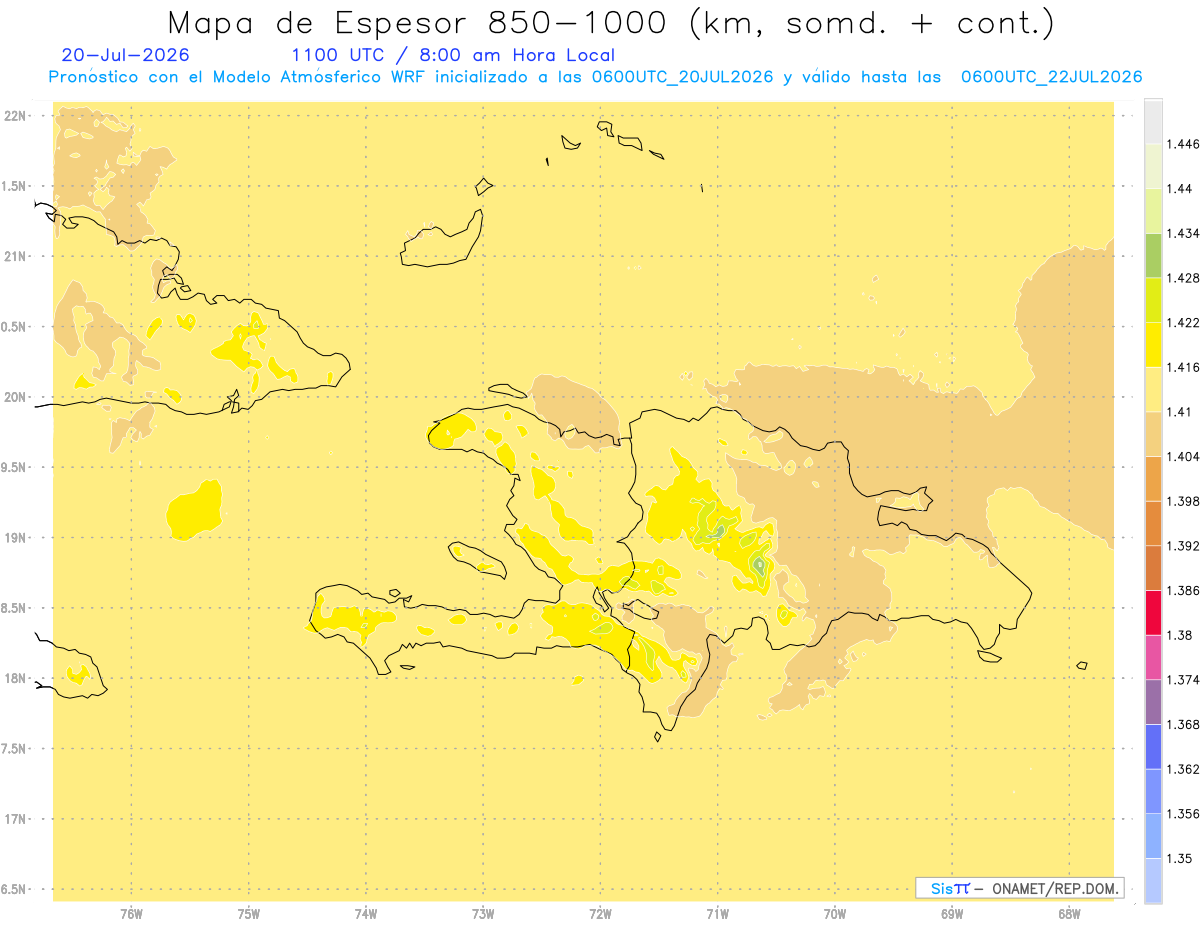The width and height of the screenshot is (1200, 927).
Task: Click the '21N' latitude axis label
Action: point(17,256)
